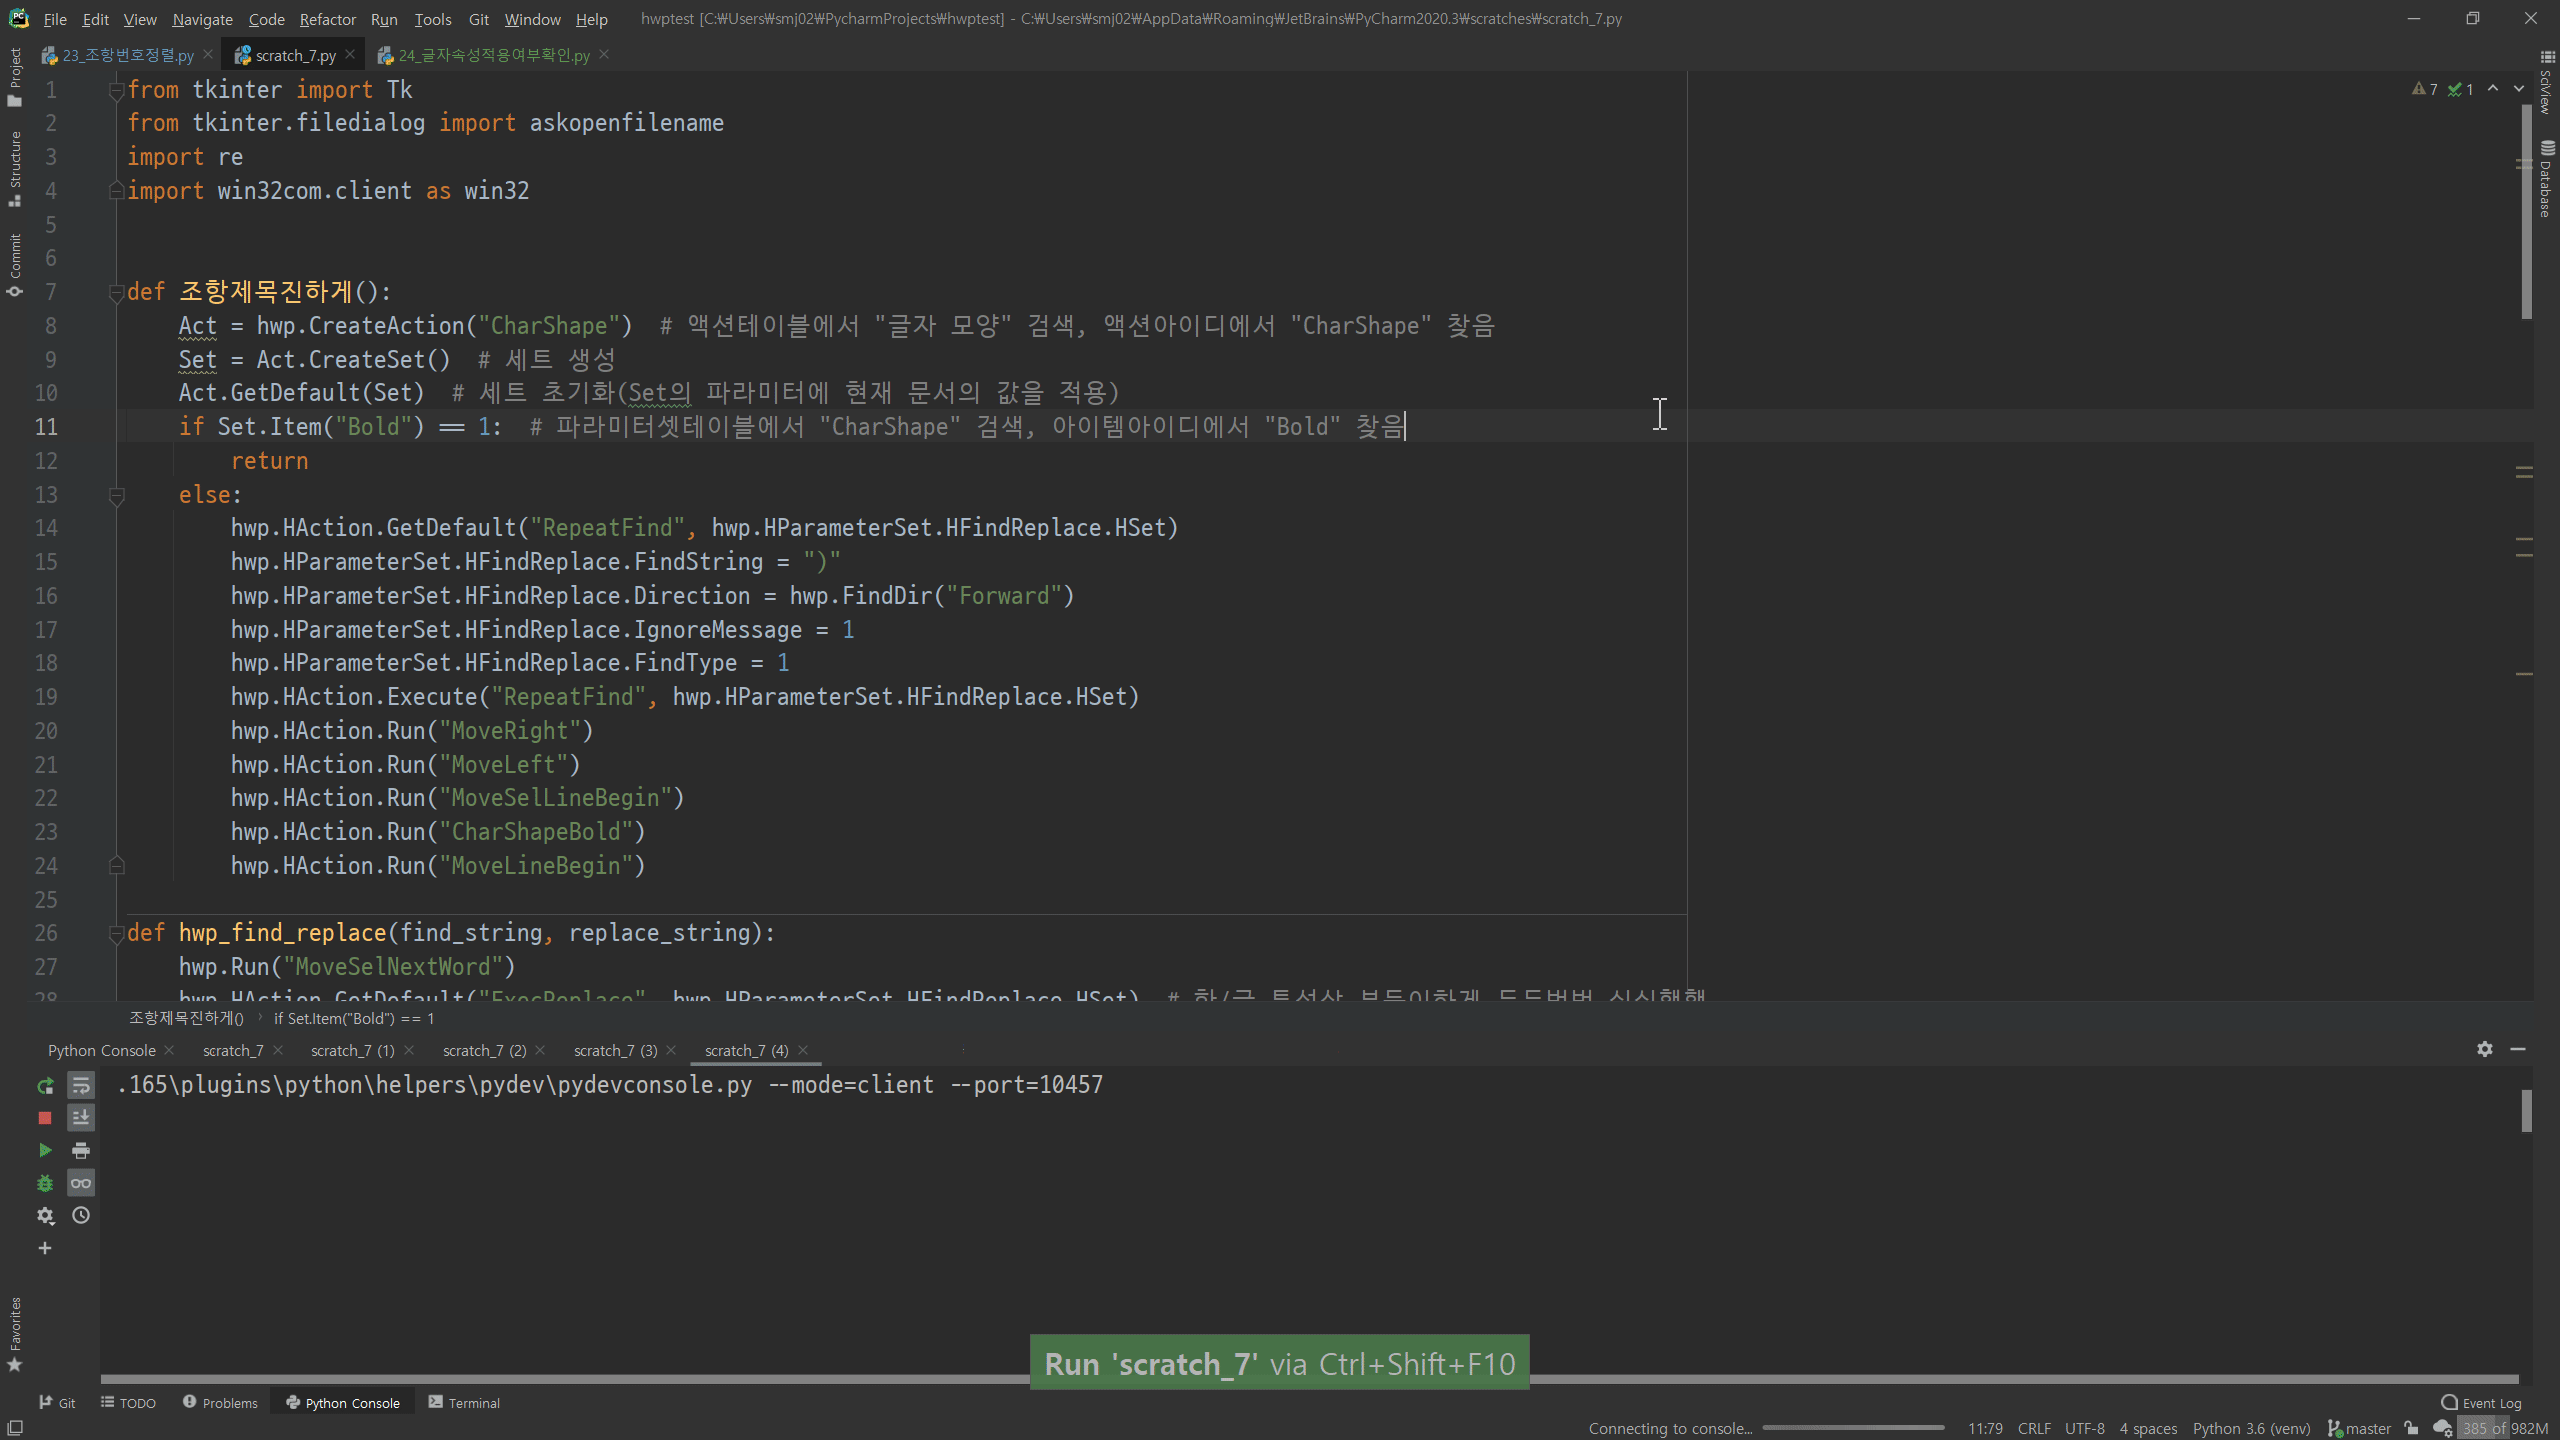Toggle scroll to end in console

[81, 1118]
